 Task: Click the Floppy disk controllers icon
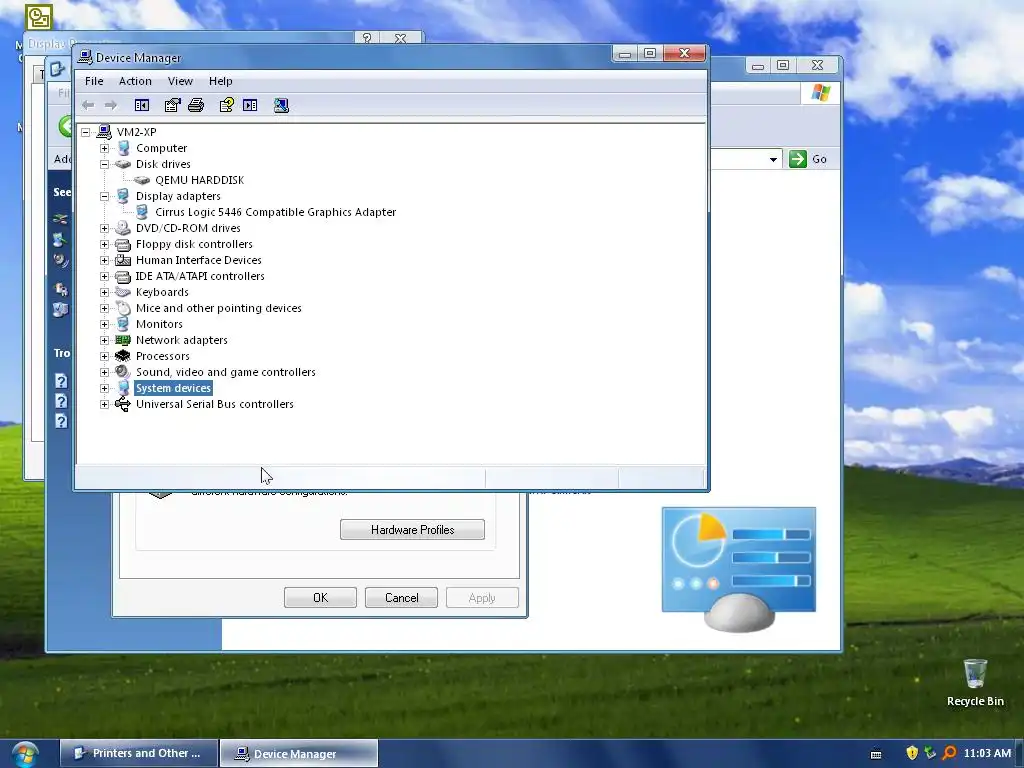pos(122,244)
